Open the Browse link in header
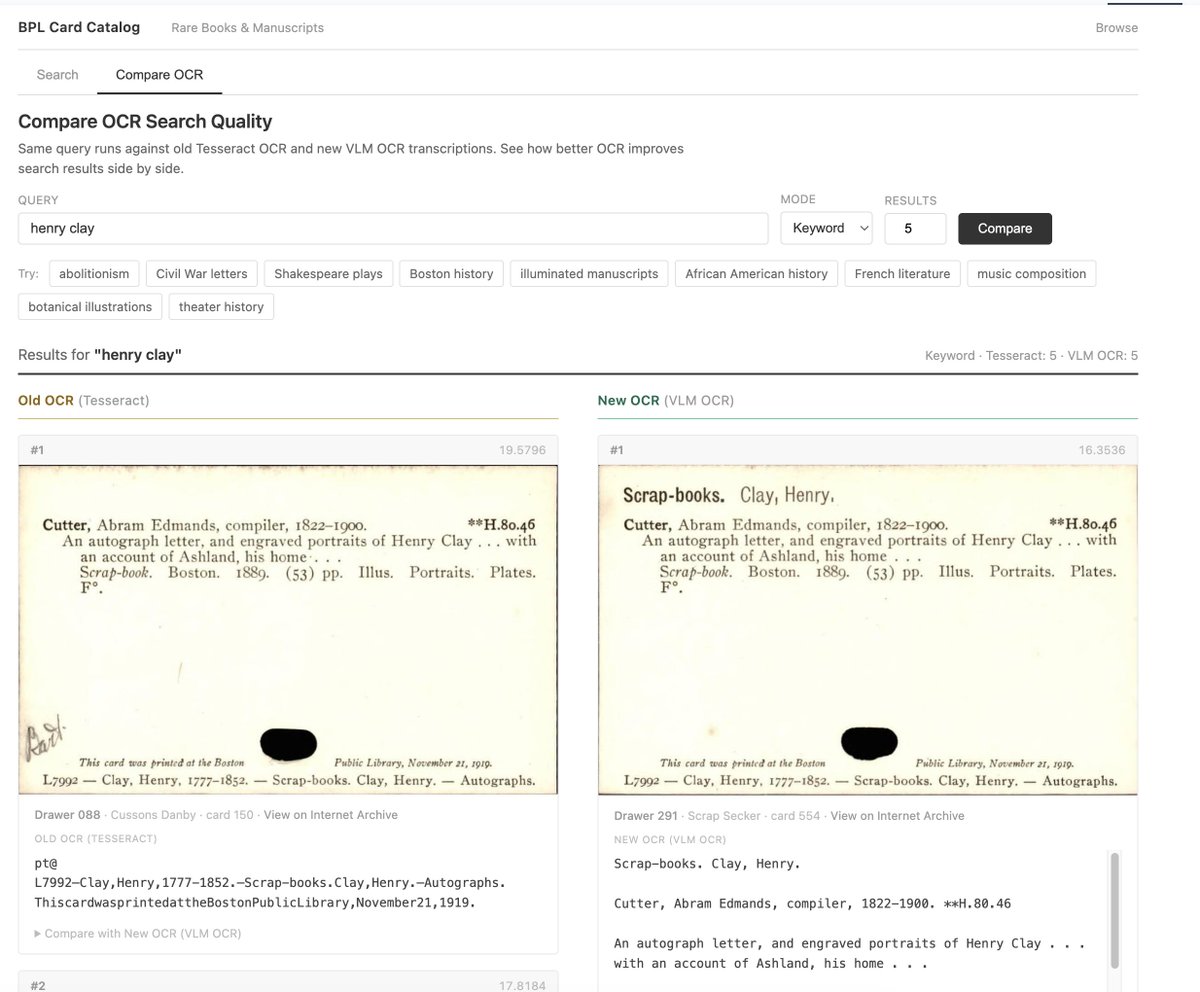 (1116, 27)
